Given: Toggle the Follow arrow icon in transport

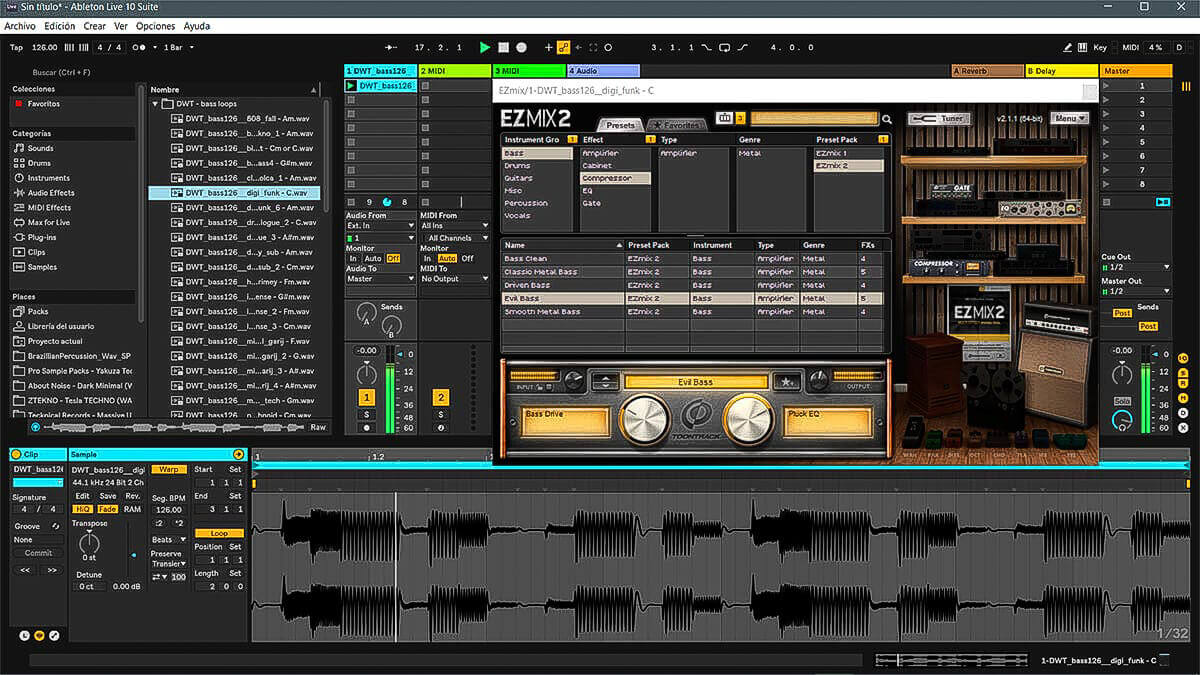Looking at the screenshot, I should coord(392,47).
